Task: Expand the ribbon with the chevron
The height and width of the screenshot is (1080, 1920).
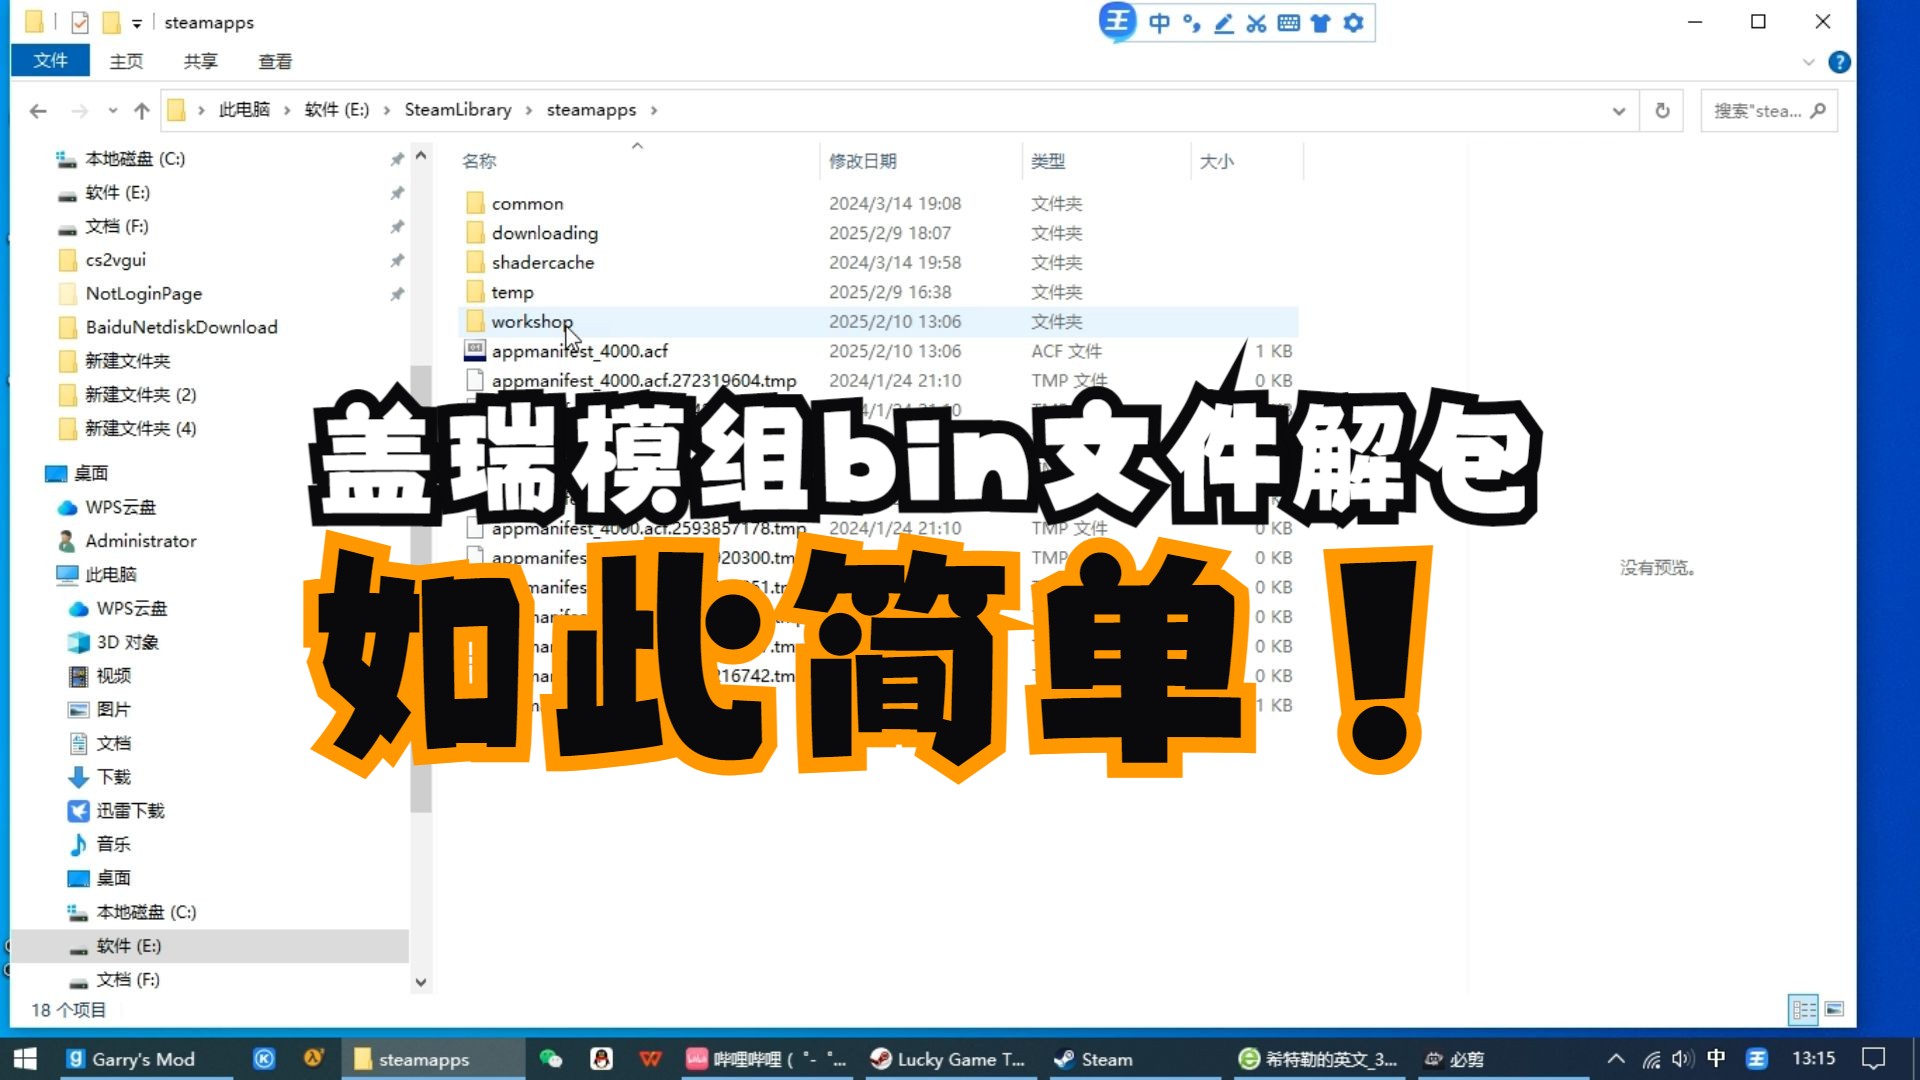Action: tap(1808, 62)
